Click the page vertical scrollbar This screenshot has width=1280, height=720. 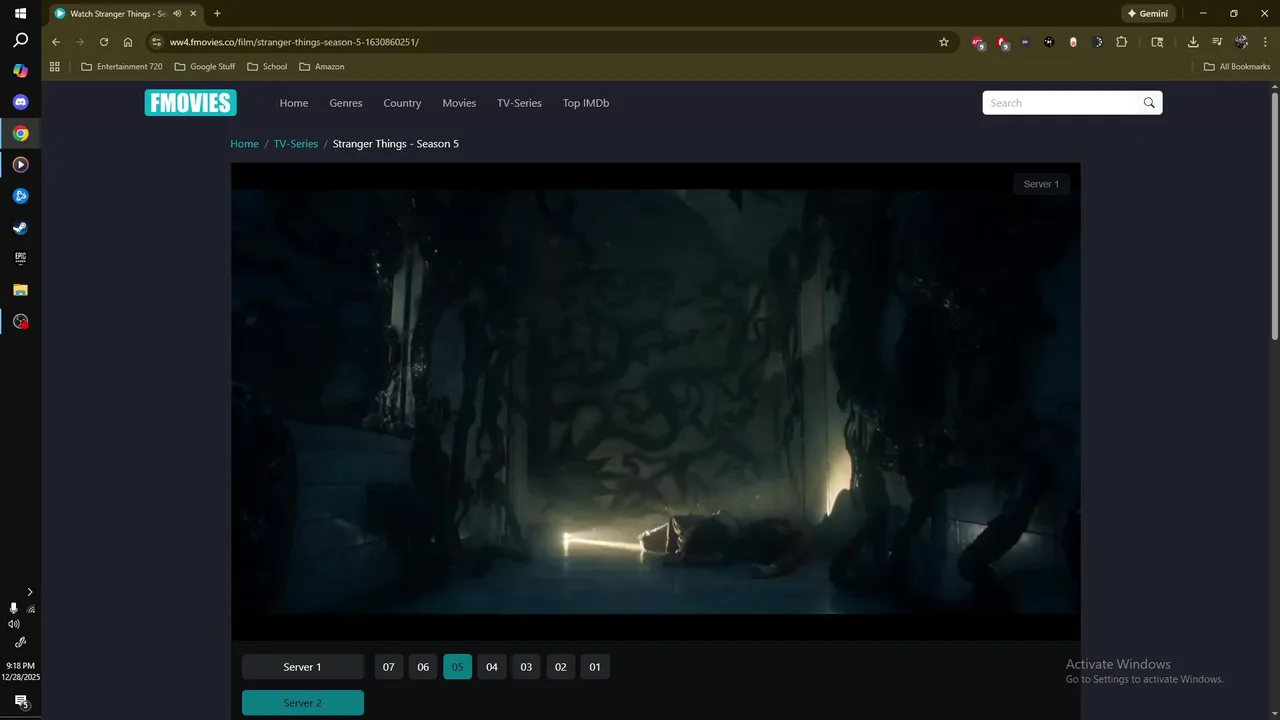(x=1275, y=215)
